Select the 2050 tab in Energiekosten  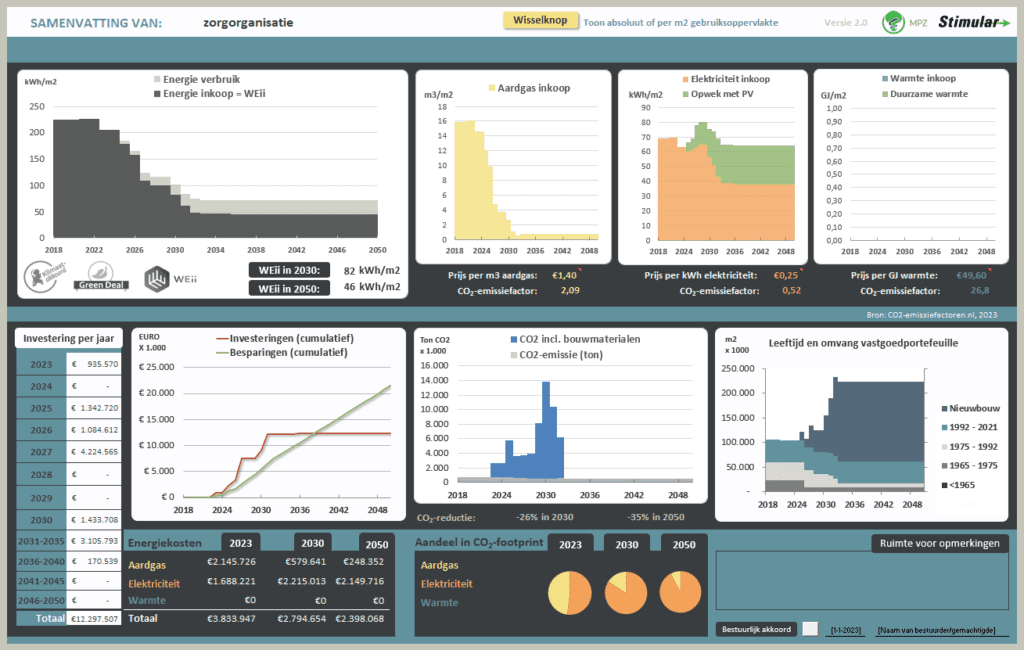click(376, 544)
